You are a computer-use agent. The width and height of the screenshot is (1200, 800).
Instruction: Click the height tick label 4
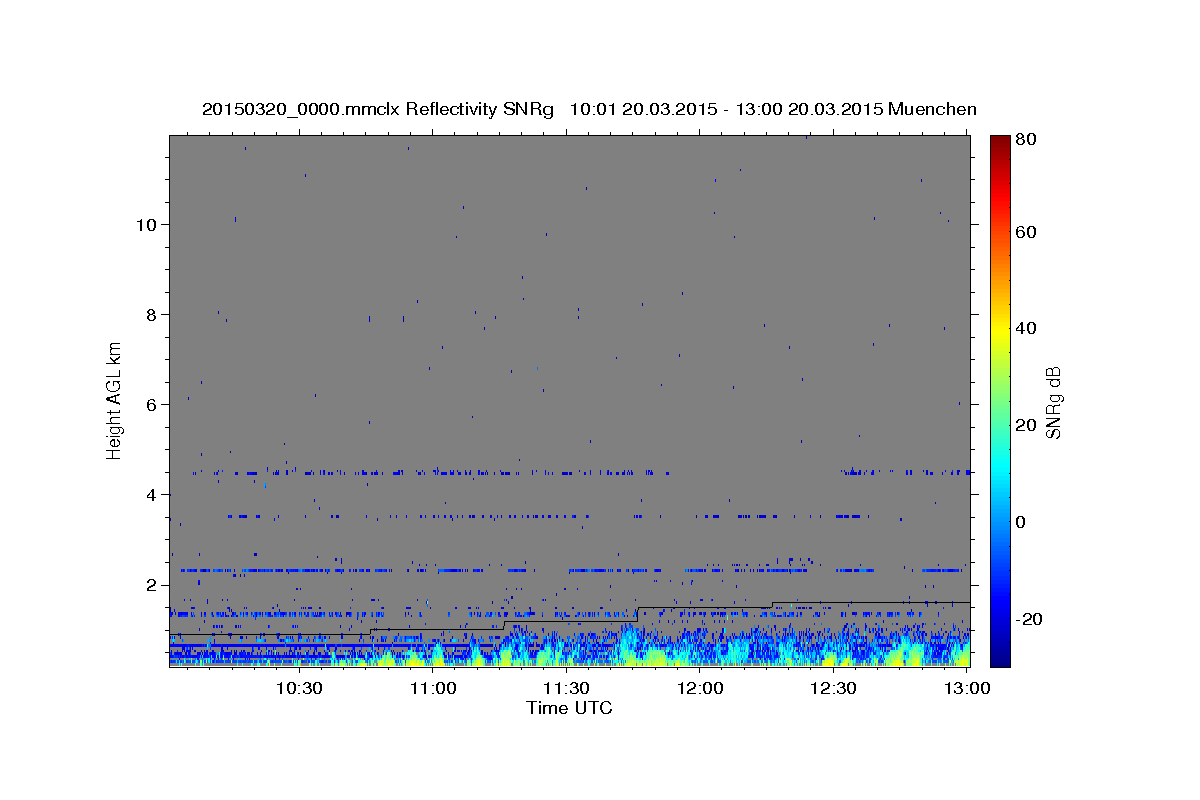point(150,494)
